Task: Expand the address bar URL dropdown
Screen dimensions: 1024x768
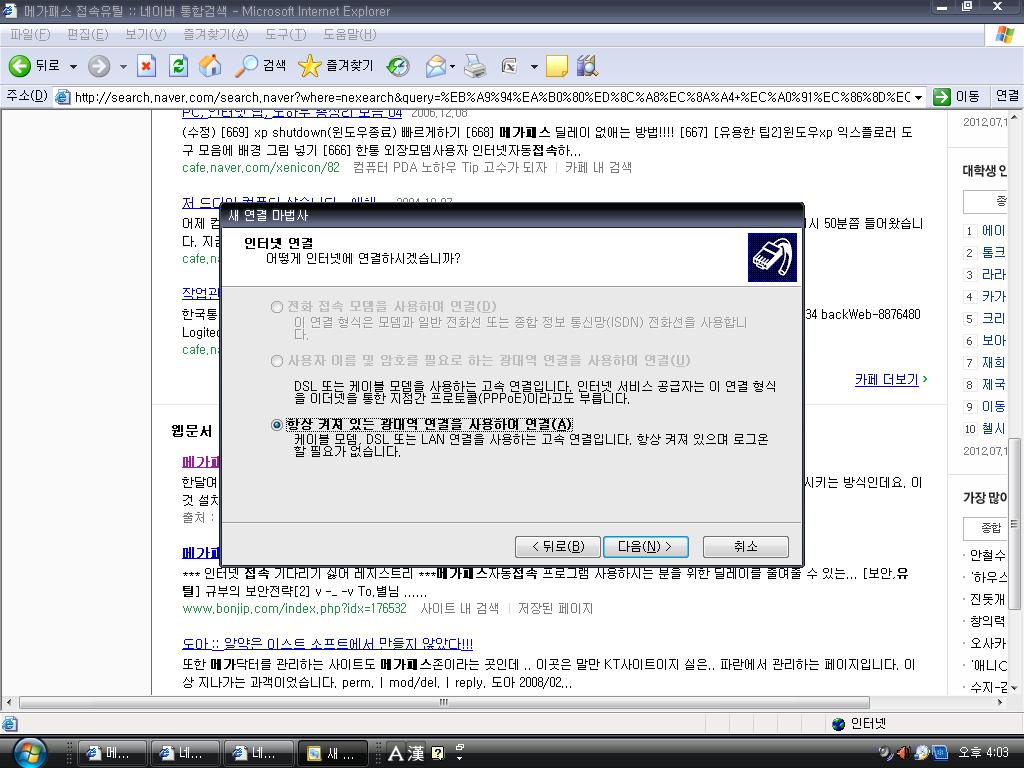Action: click(x=918, y=97)
